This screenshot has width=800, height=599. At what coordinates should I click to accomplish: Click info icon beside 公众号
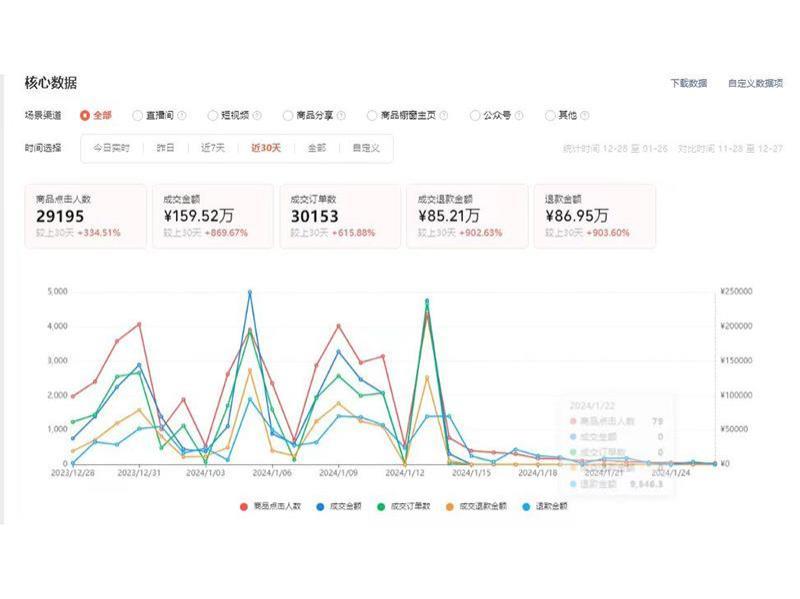click(519, 116)
